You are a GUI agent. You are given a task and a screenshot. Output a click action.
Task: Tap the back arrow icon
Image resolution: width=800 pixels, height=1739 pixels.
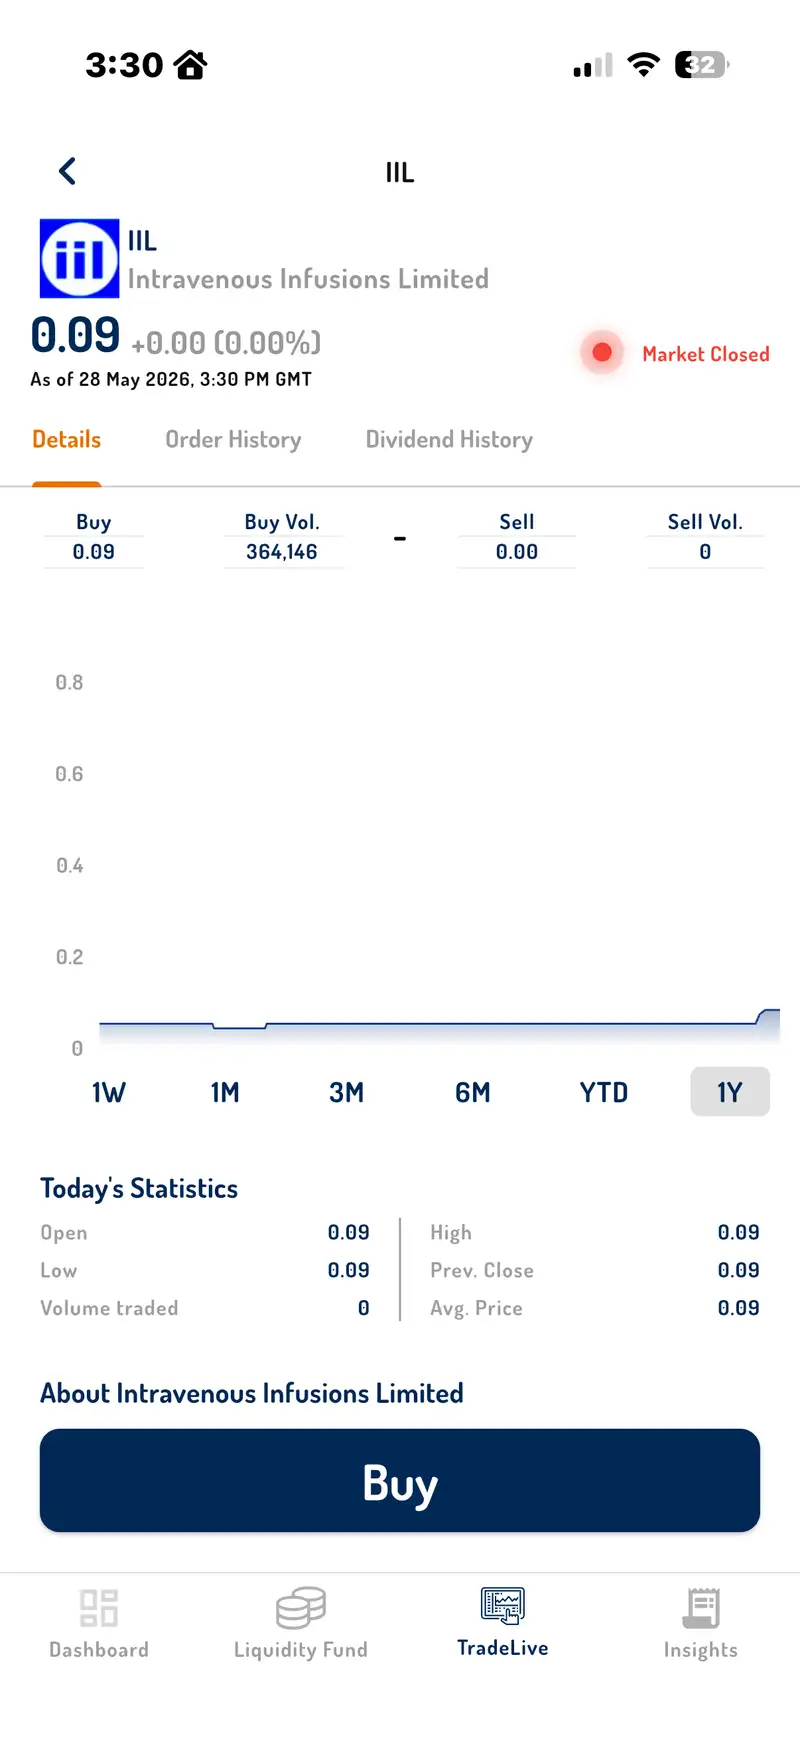coord(67,171)
